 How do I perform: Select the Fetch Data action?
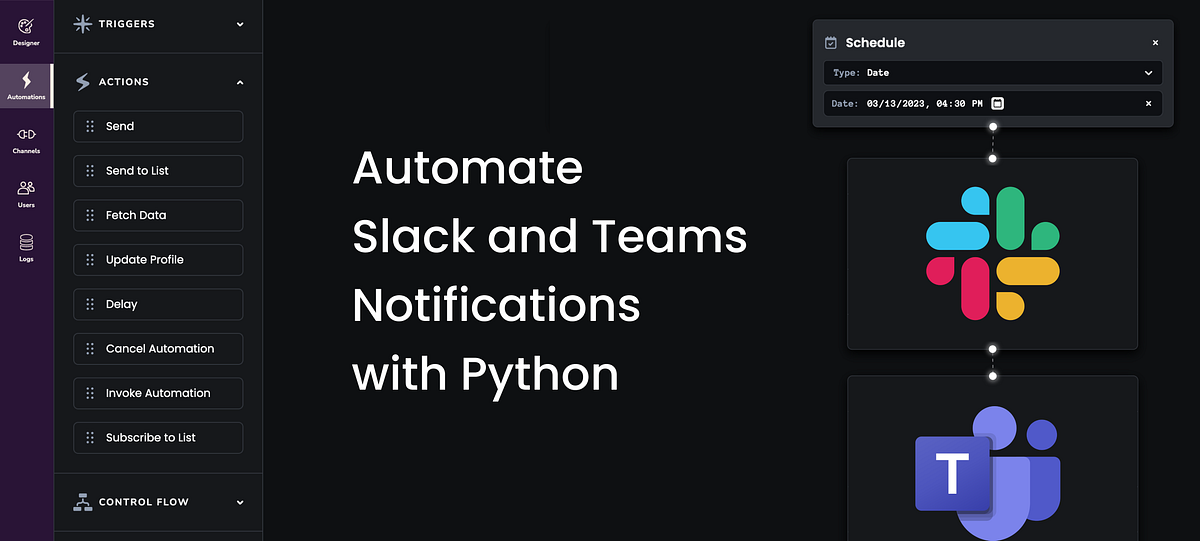158,215
